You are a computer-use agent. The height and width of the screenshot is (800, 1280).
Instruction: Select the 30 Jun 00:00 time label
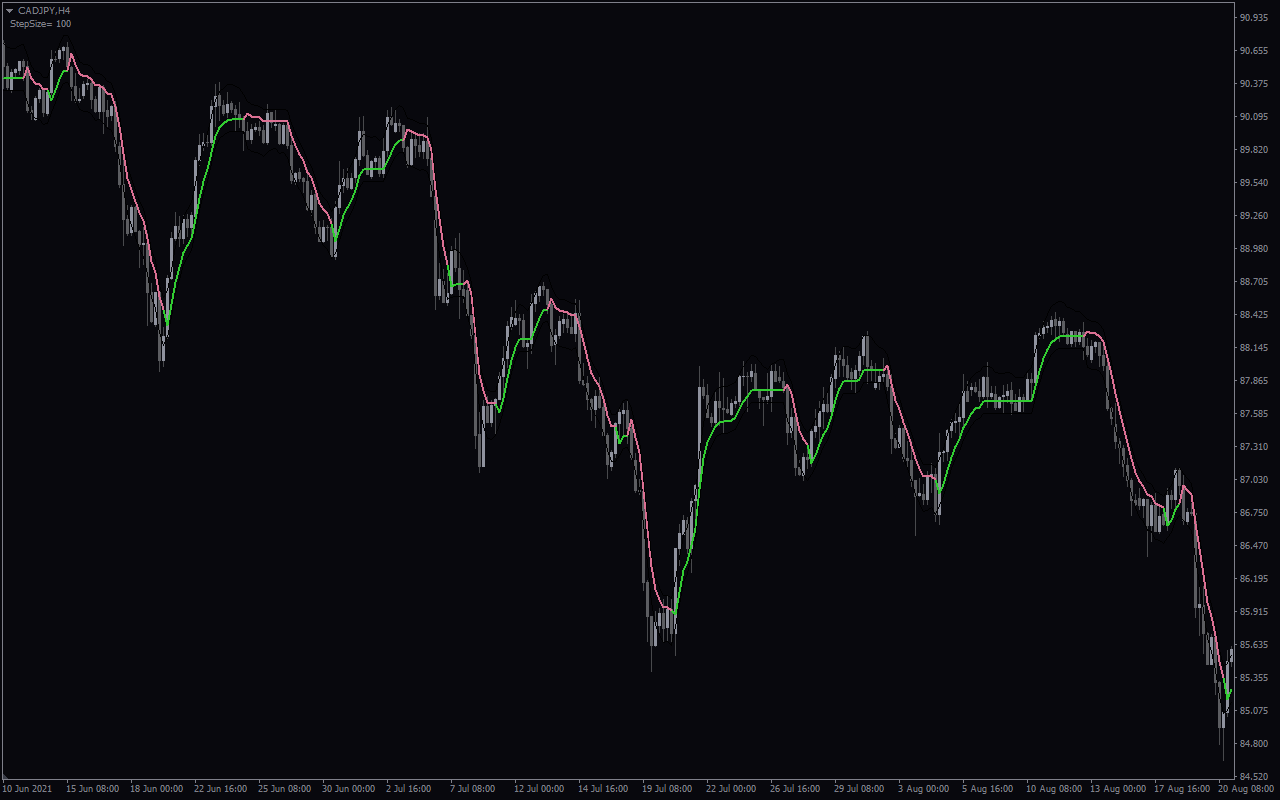(349, 789)
